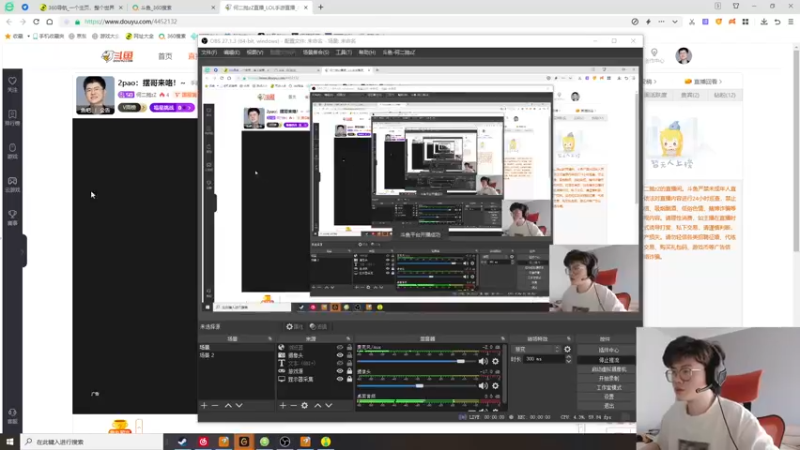The height and width of the screenshot is (450, 800).
Task: Remove the selected scene with the minus icon
Action: pyautogui.click(x=215, y=406)
